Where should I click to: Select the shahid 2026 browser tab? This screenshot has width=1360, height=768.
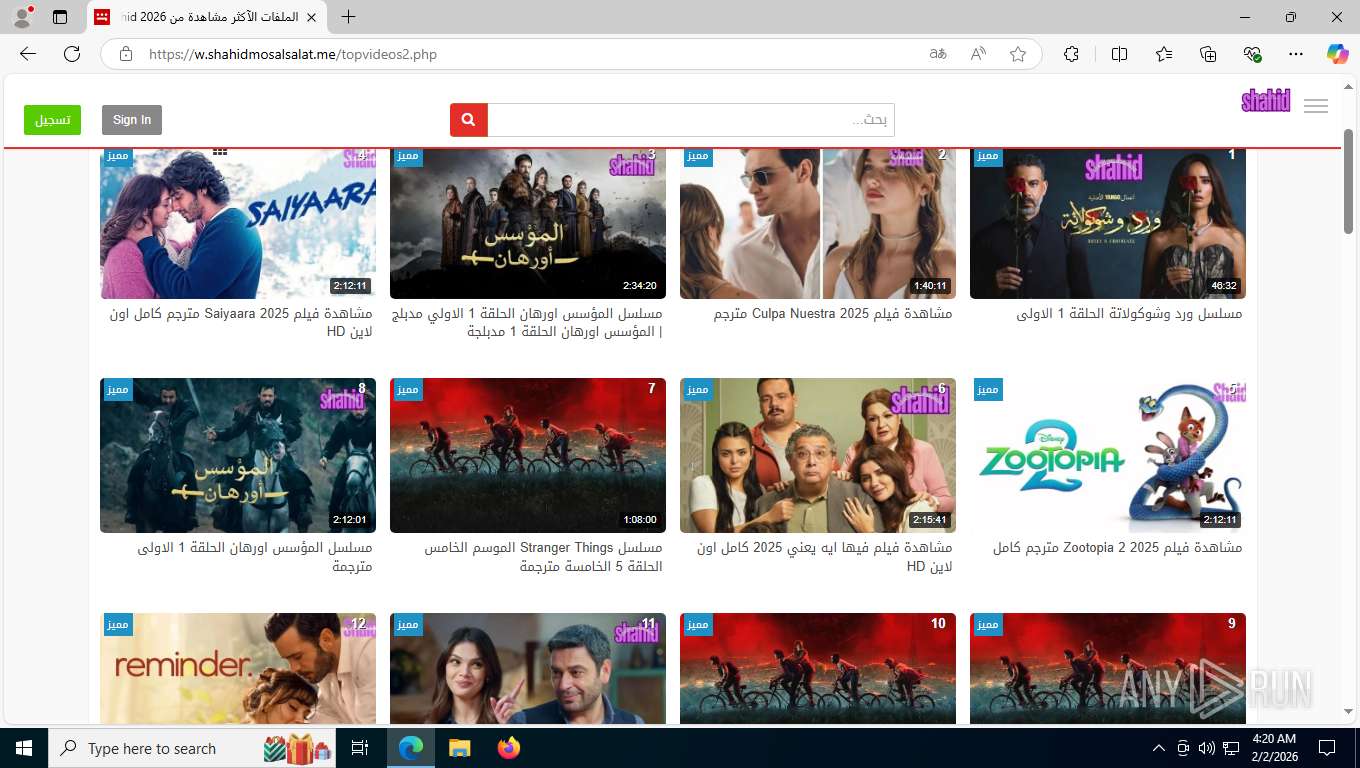208,17
